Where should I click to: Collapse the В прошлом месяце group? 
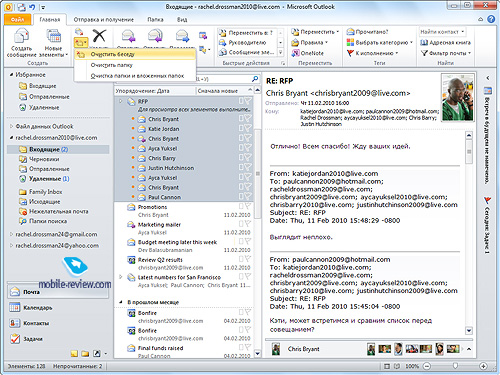coord(121,302)
